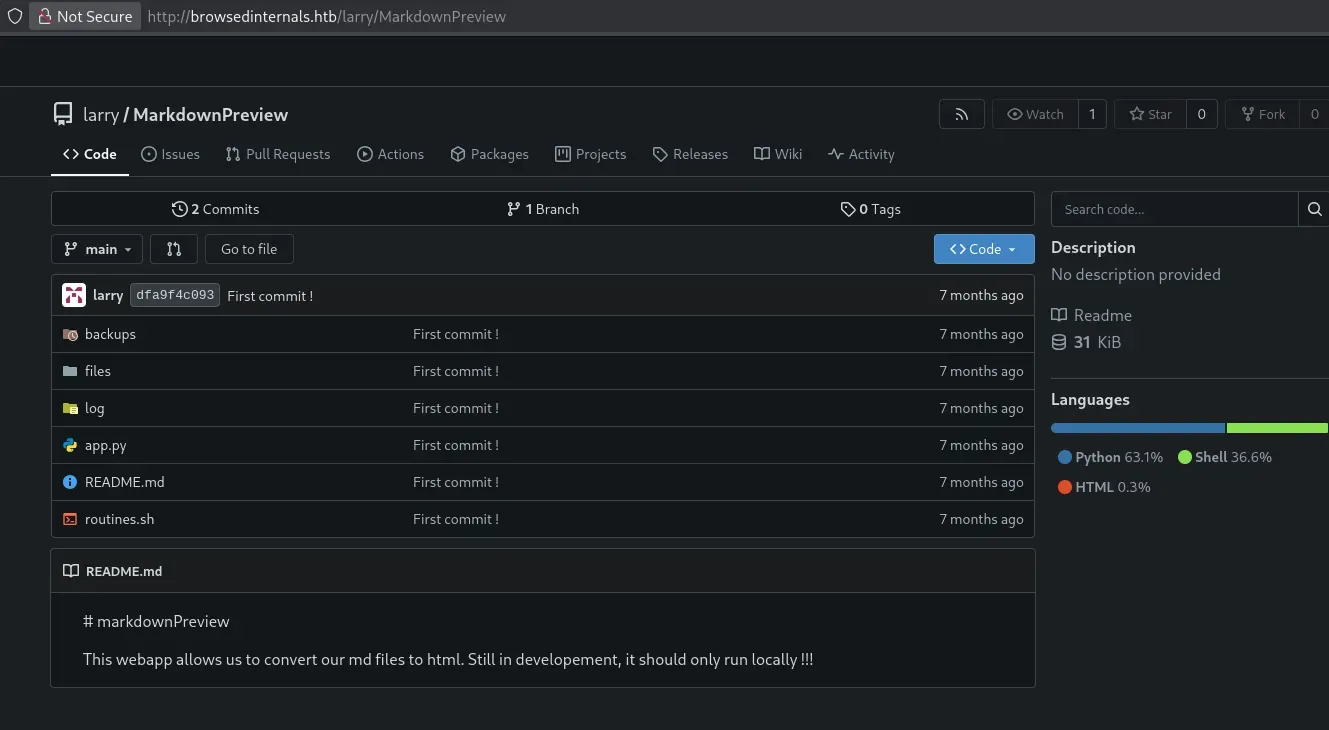Toggle Star for MarkdownPreview repo

tap(1151, 114)
